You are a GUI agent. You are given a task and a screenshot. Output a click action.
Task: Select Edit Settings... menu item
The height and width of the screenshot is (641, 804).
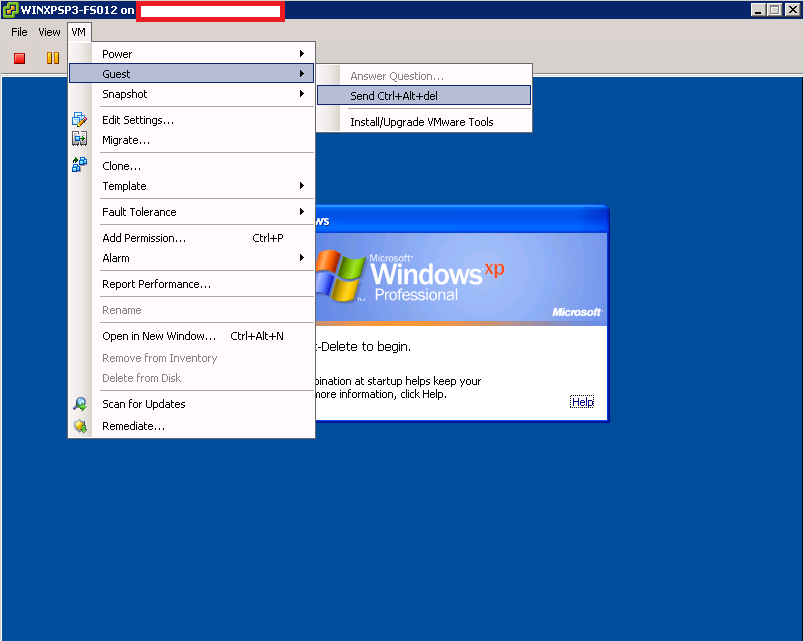pyautogui.click(x=191, y=120)
